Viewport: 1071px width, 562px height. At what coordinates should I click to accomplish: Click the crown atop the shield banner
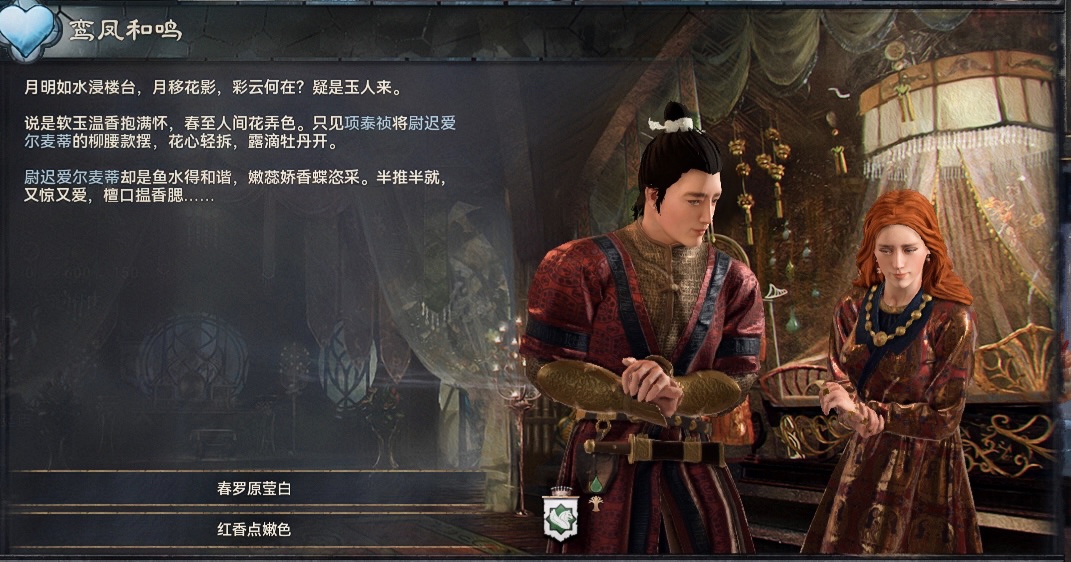(x=561, y=491)
